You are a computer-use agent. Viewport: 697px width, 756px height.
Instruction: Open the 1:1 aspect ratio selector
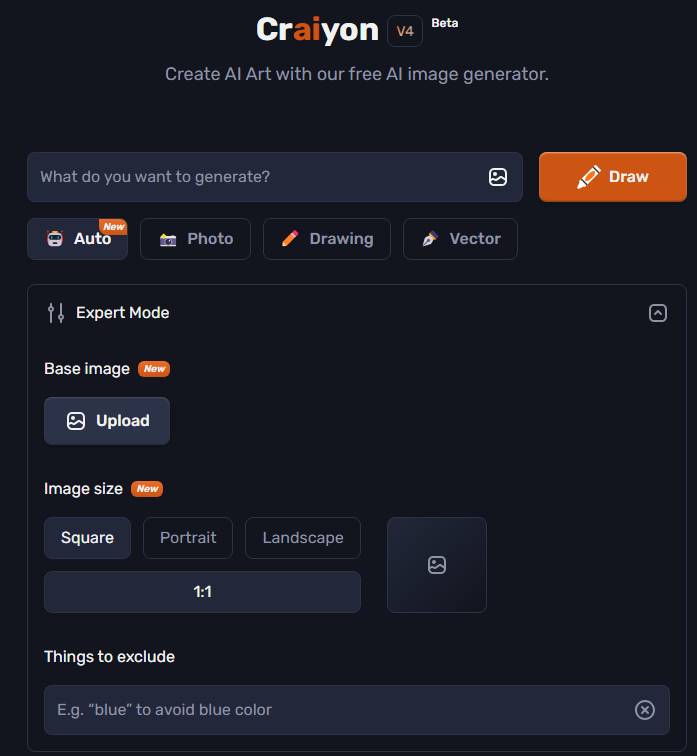tap(202, 592)
